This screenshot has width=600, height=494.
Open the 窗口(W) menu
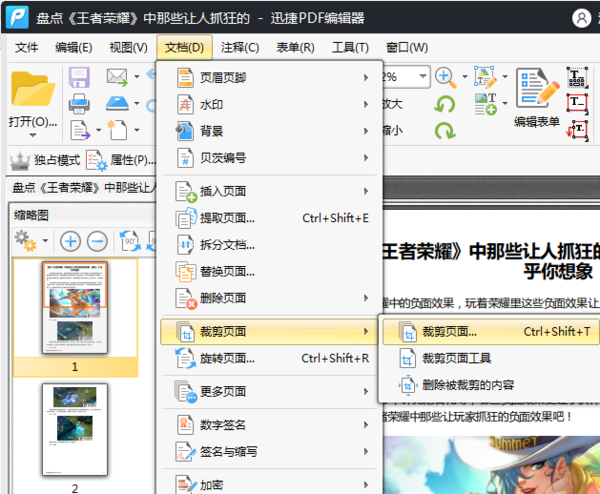pyautogui.click(x=407, y=47)
